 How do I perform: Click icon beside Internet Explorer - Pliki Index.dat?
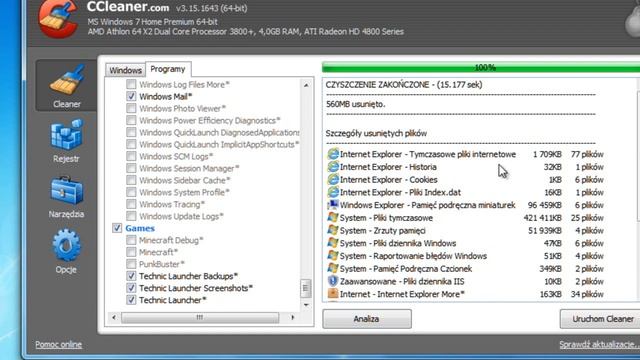click(x=333, y=192)
